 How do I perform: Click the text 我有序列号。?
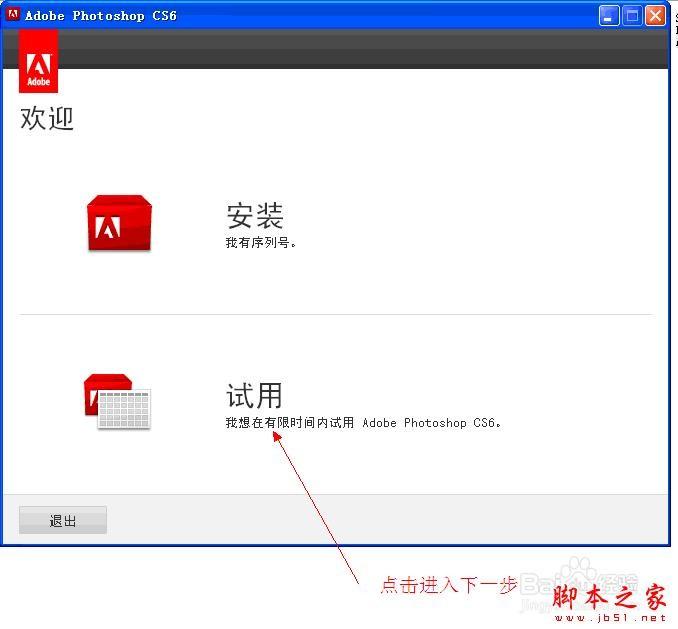pos(261,243)
